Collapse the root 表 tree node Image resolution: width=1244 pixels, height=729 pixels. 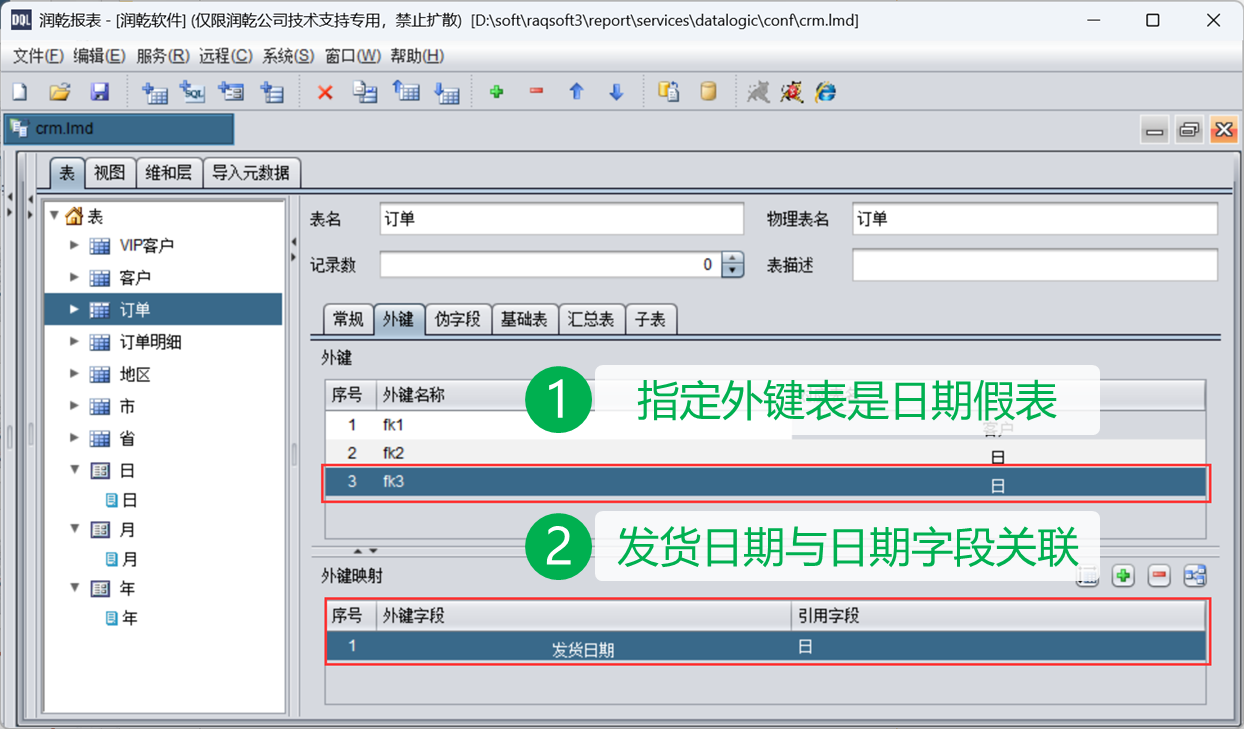point(54,216)
